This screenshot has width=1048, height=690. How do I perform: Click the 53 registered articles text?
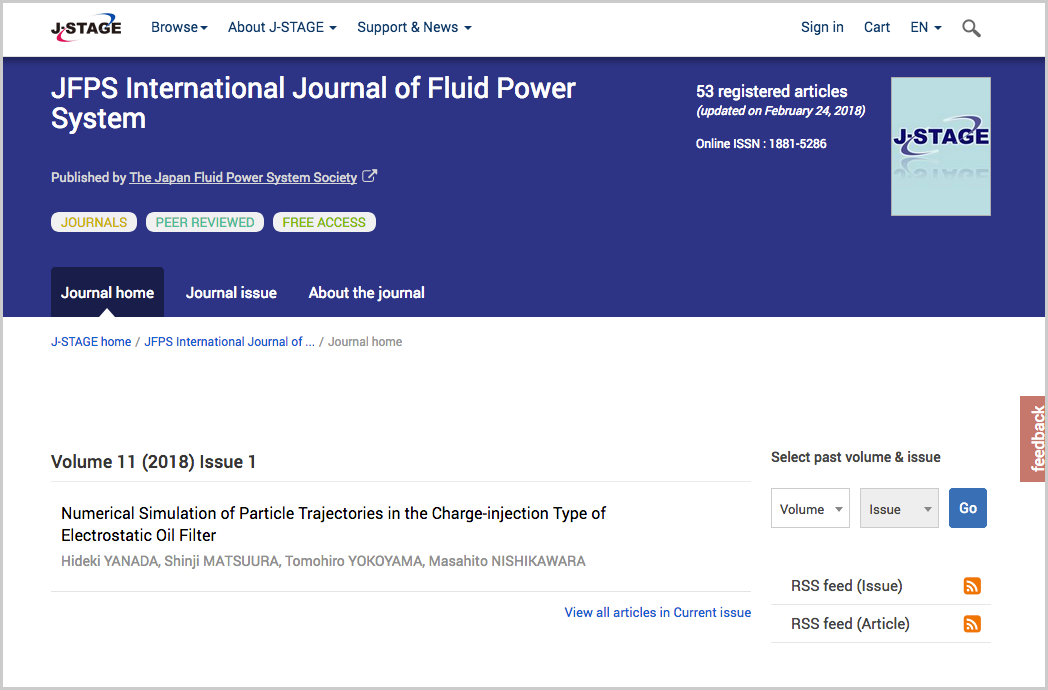pyautogui.click(x=771, y=92)
